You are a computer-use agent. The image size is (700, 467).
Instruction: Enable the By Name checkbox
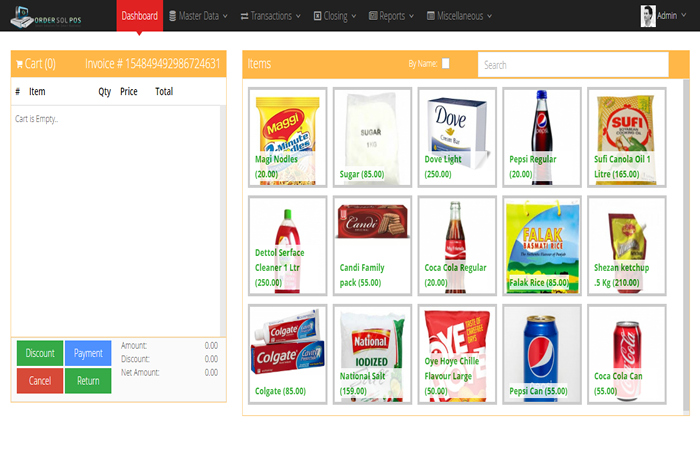pyautogui.click(x=446, y=64)
